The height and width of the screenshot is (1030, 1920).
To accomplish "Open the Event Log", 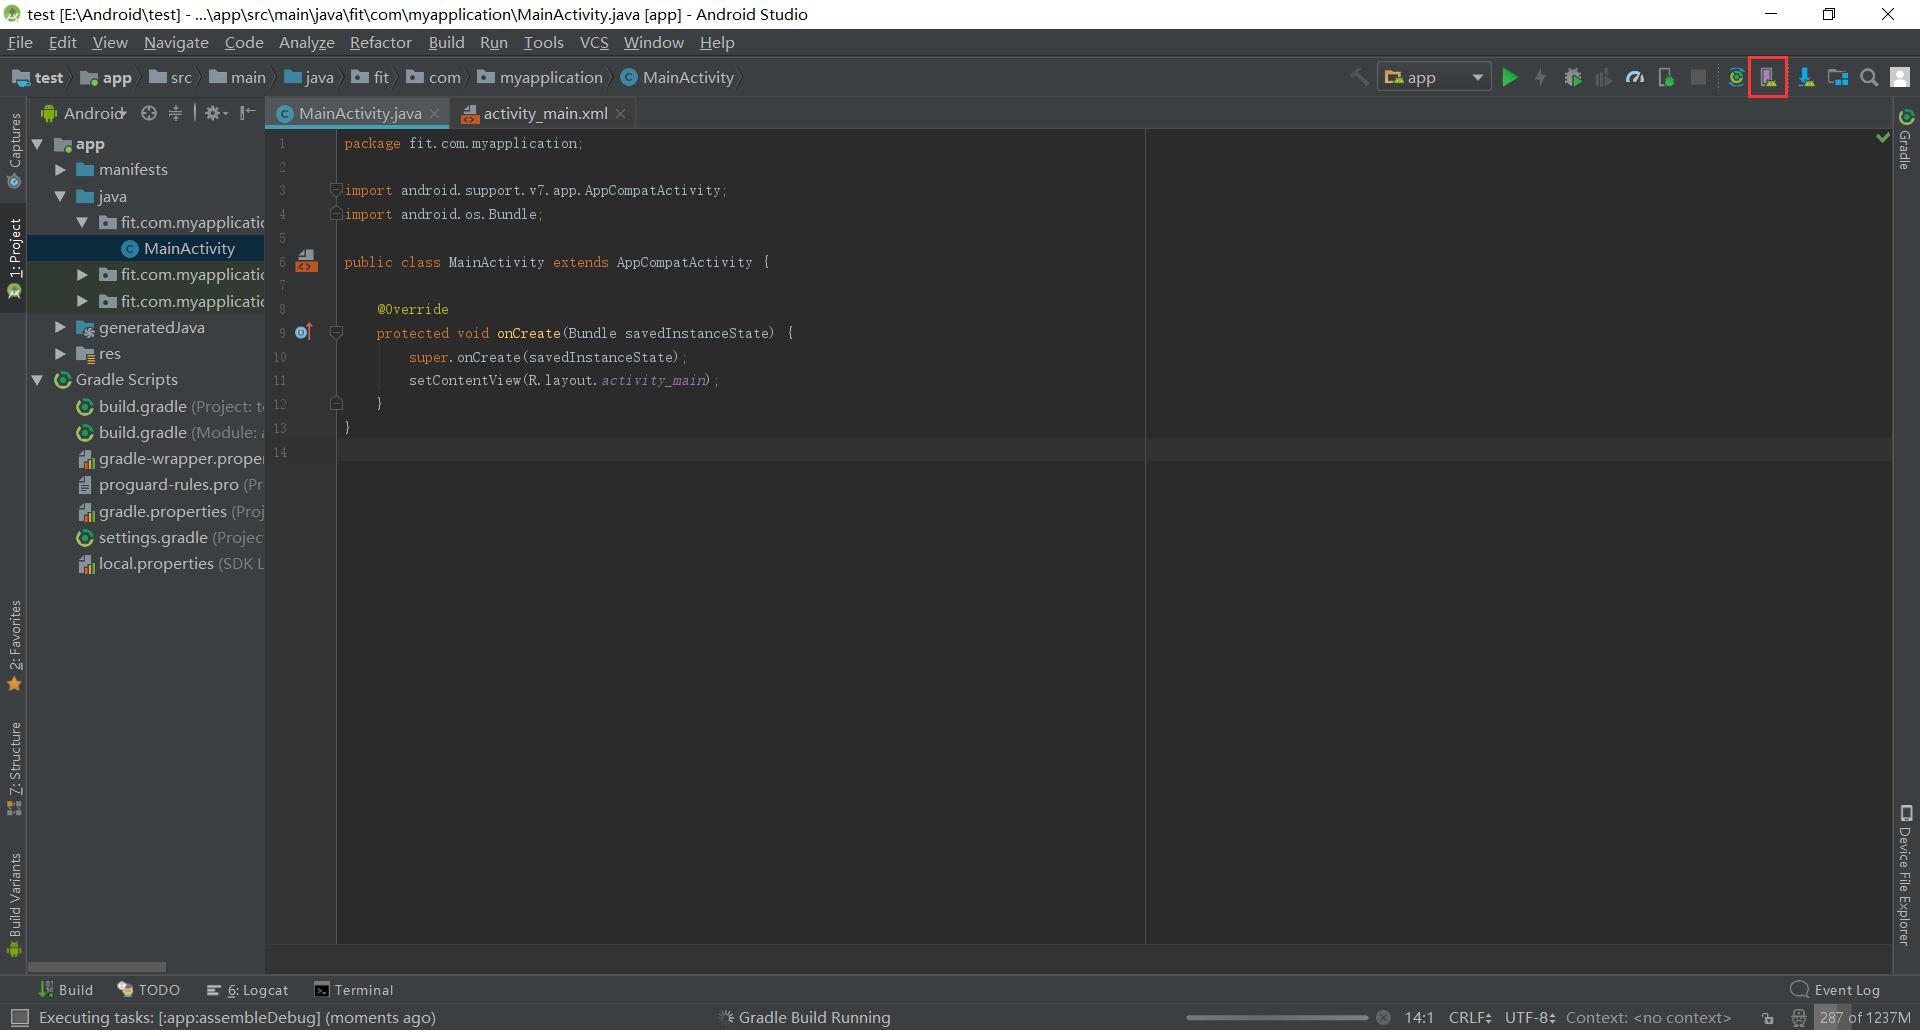I will (1835, 990).
